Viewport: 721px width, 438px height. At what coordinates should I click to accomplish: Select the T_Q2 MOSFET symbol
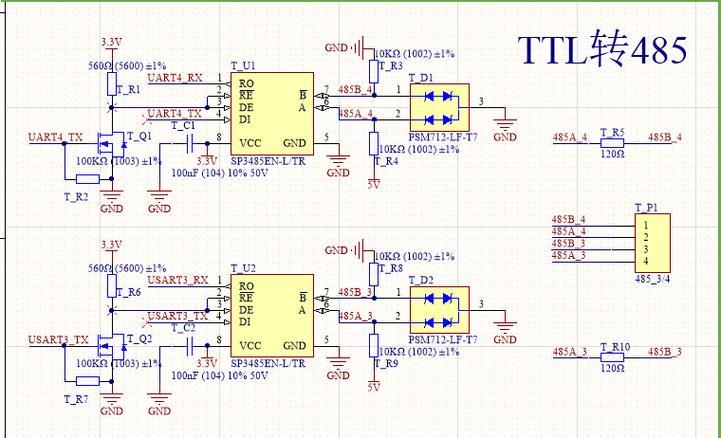point(112,346)
